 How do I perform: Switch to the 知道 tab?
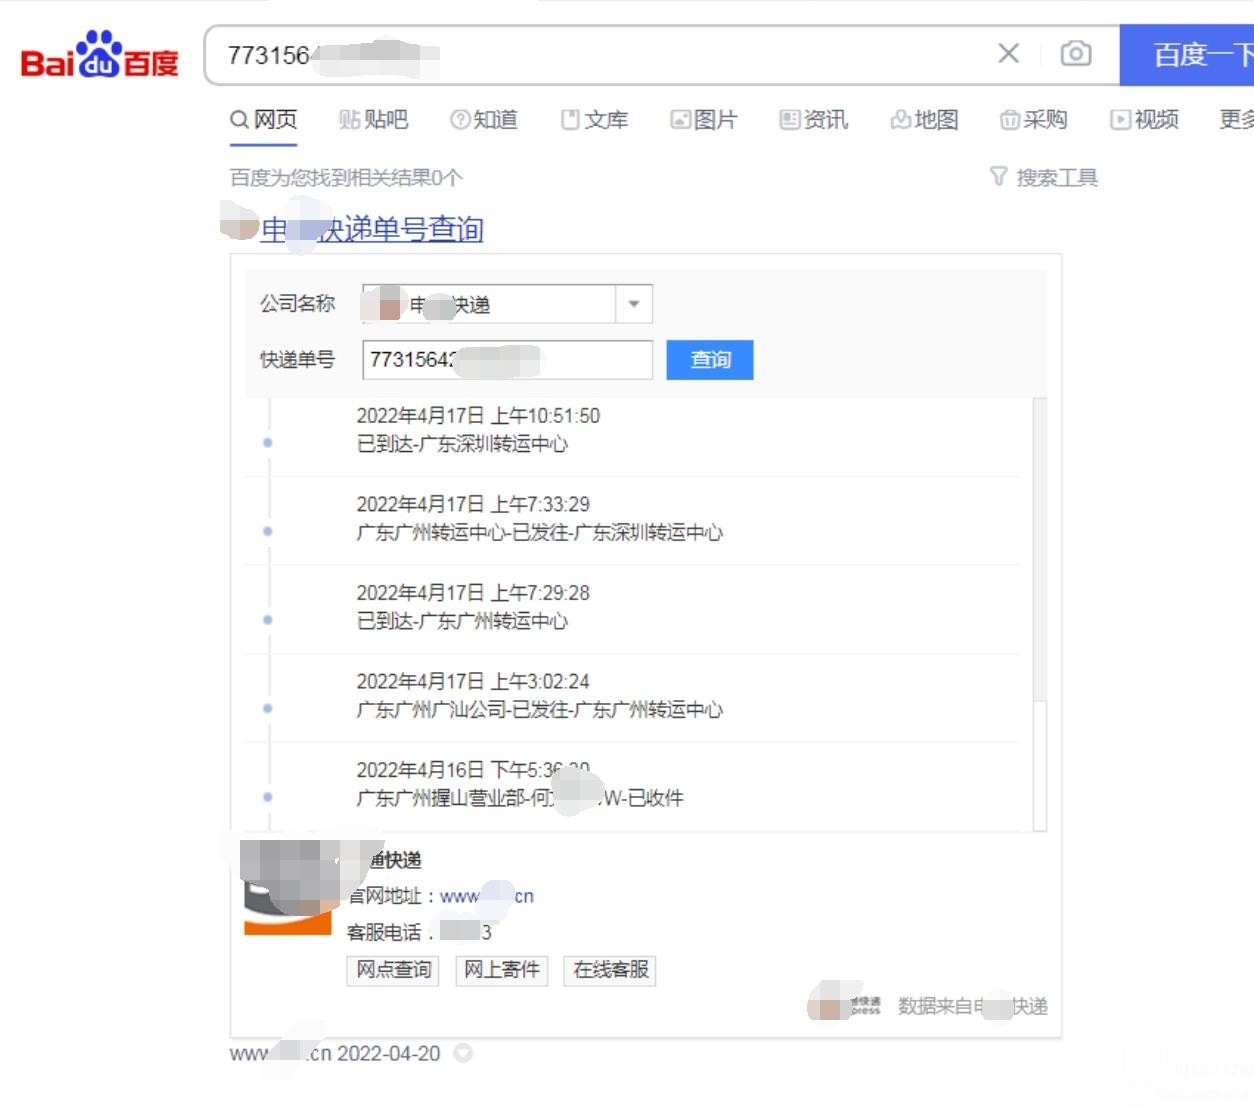click(x=484, y=120)
